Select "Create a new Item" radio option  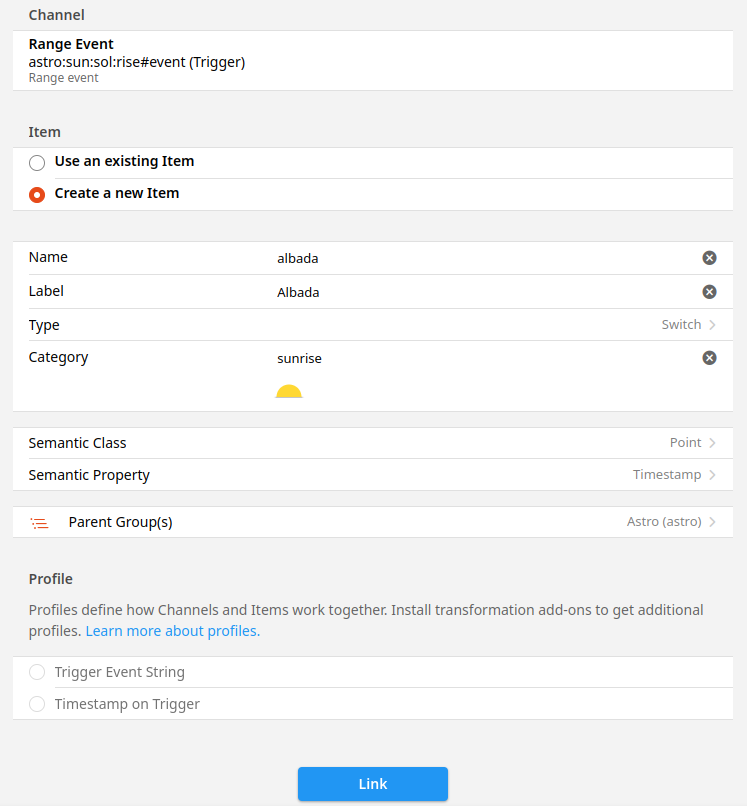37,194
